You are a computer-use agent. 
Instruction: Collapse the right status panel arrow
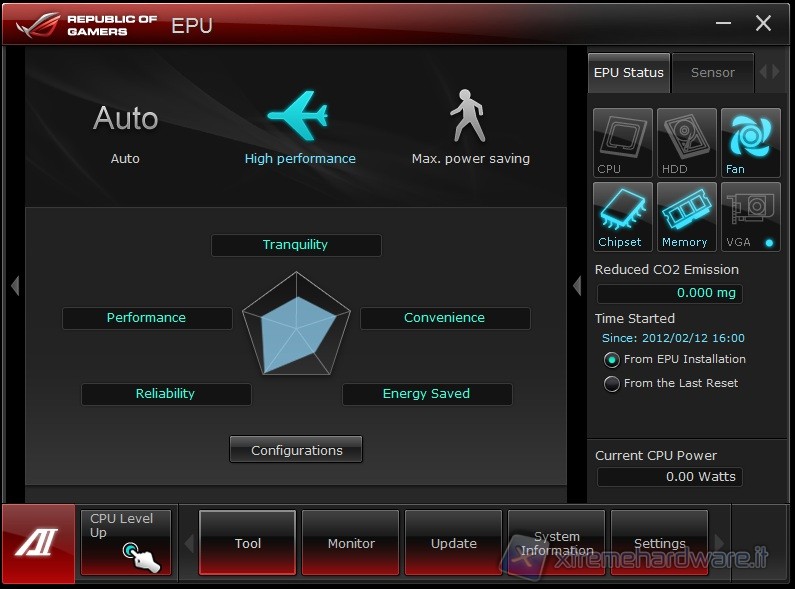[x=577, y=286]
